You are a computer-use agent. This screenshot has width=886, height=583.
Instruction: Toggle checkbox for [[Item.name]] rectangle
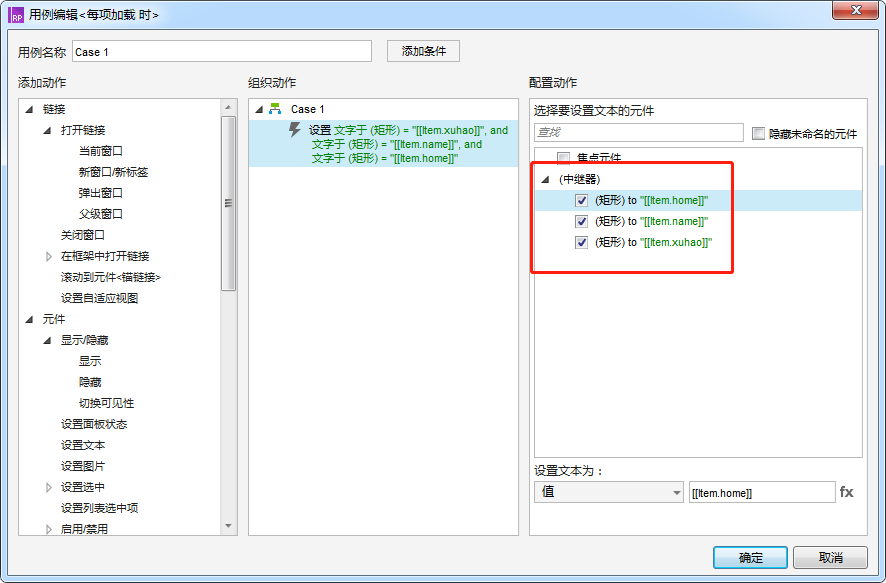click(581, 221)
